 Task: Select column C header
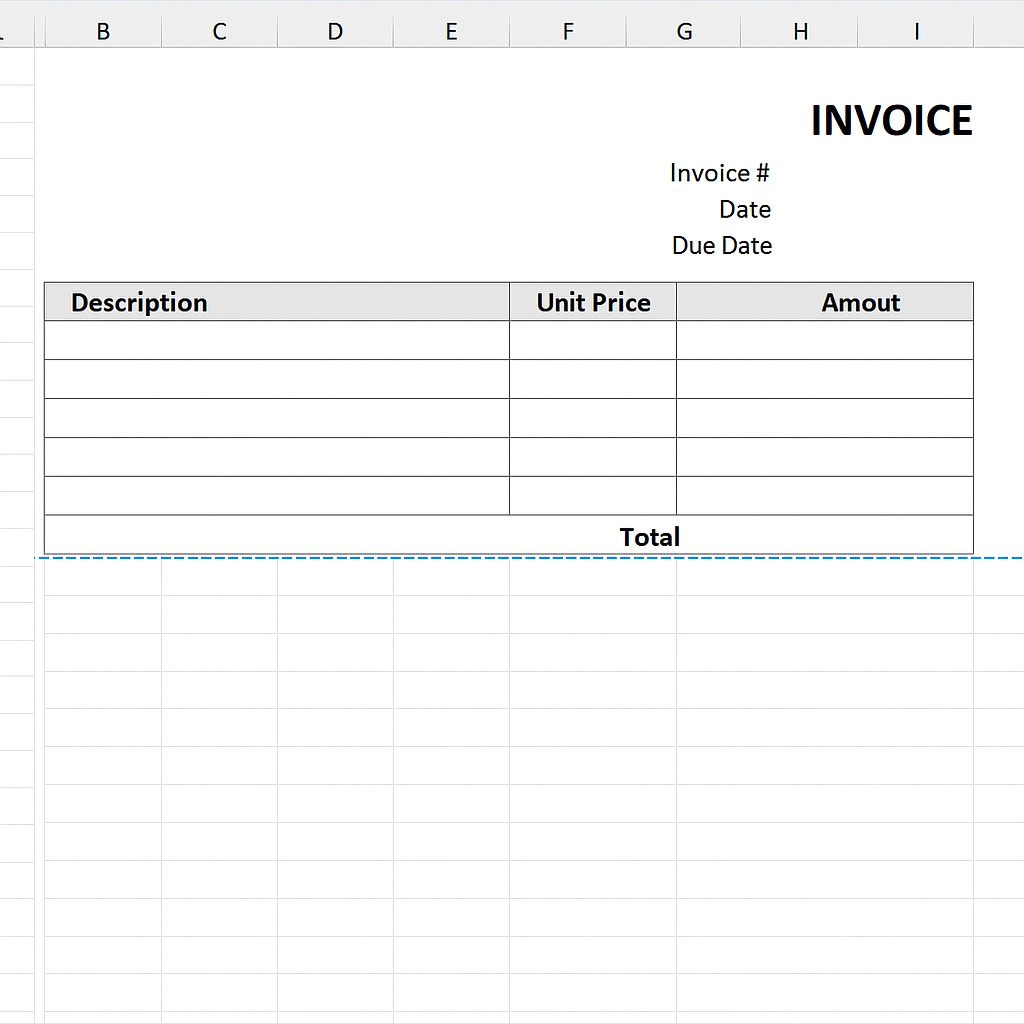point(219,32)
